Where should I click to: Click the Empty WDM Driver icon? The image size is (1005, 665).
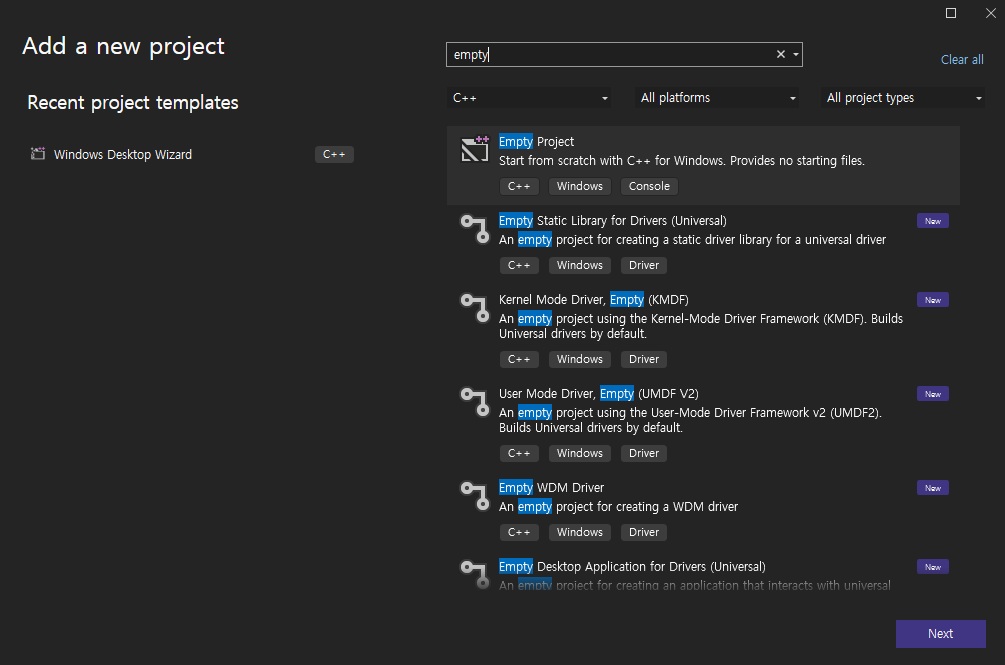point(473,495)
